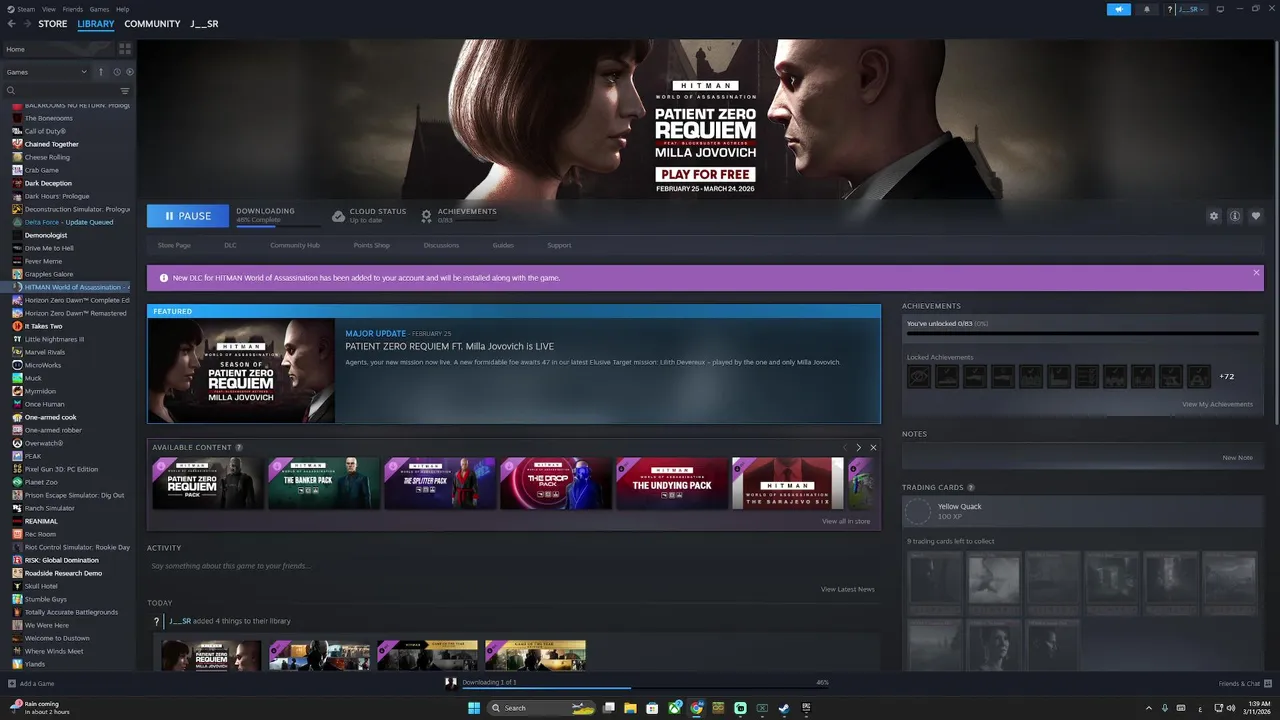Open Discussions for HITMAN

tap(441, 245)
